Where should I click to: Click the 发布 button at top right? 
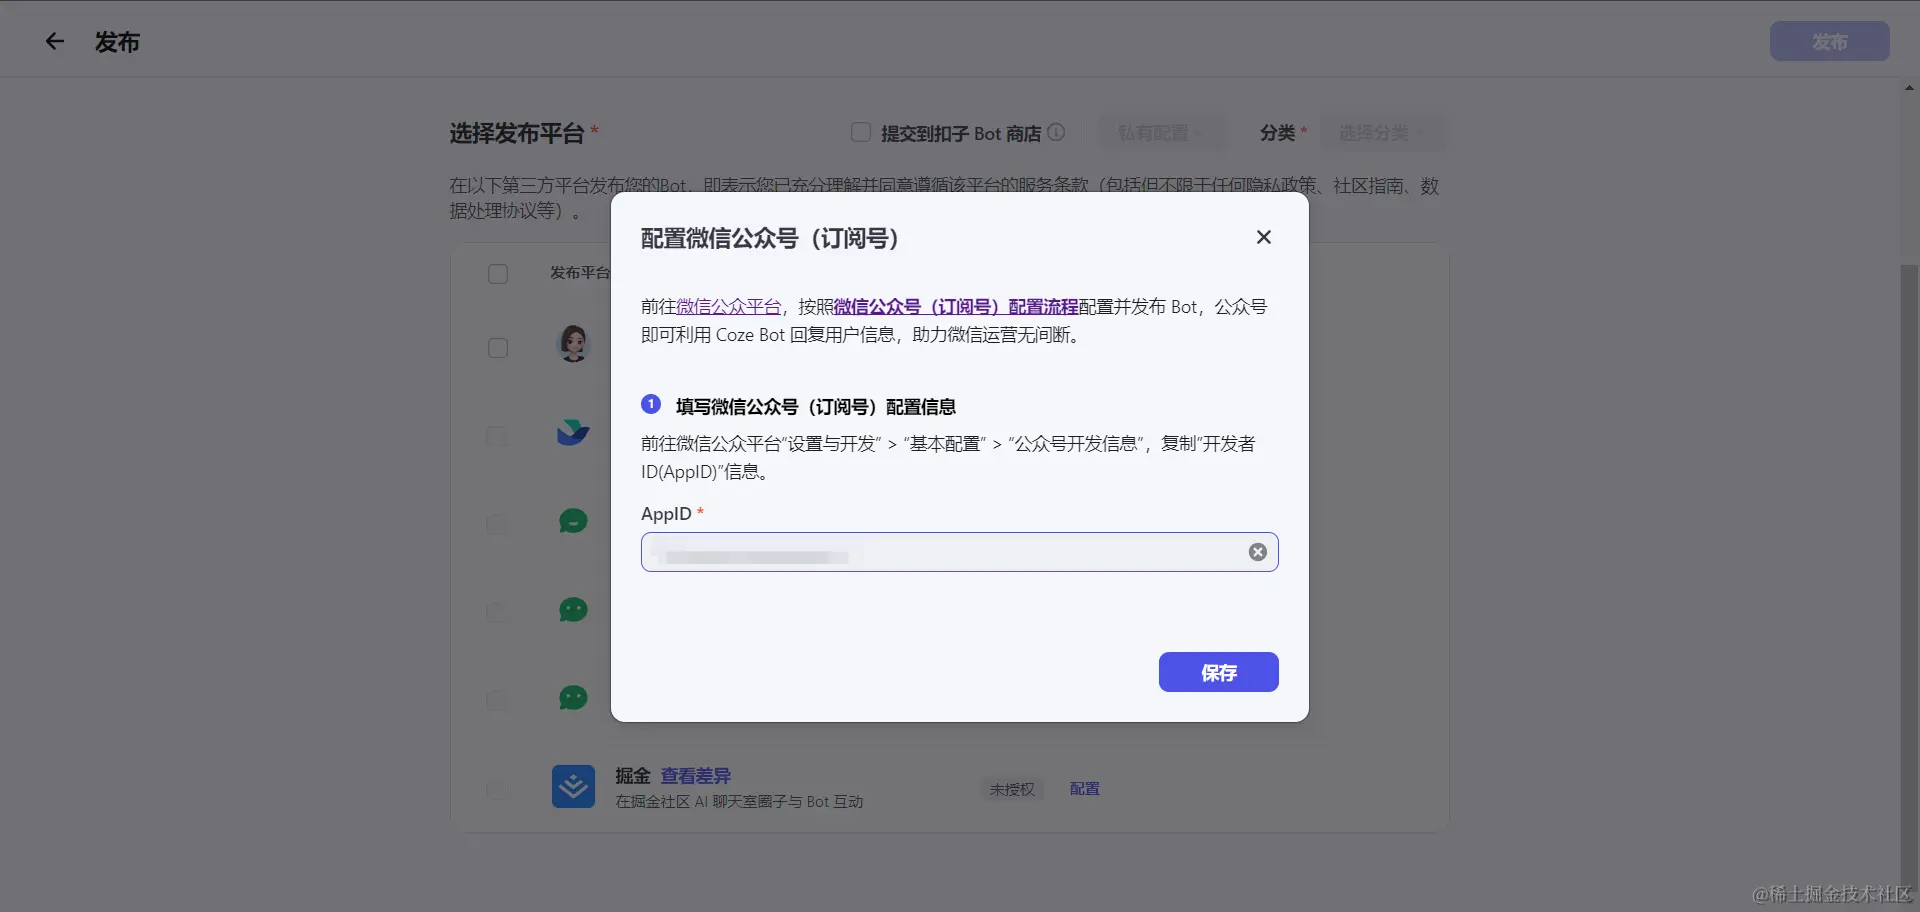click(1829, 41)
